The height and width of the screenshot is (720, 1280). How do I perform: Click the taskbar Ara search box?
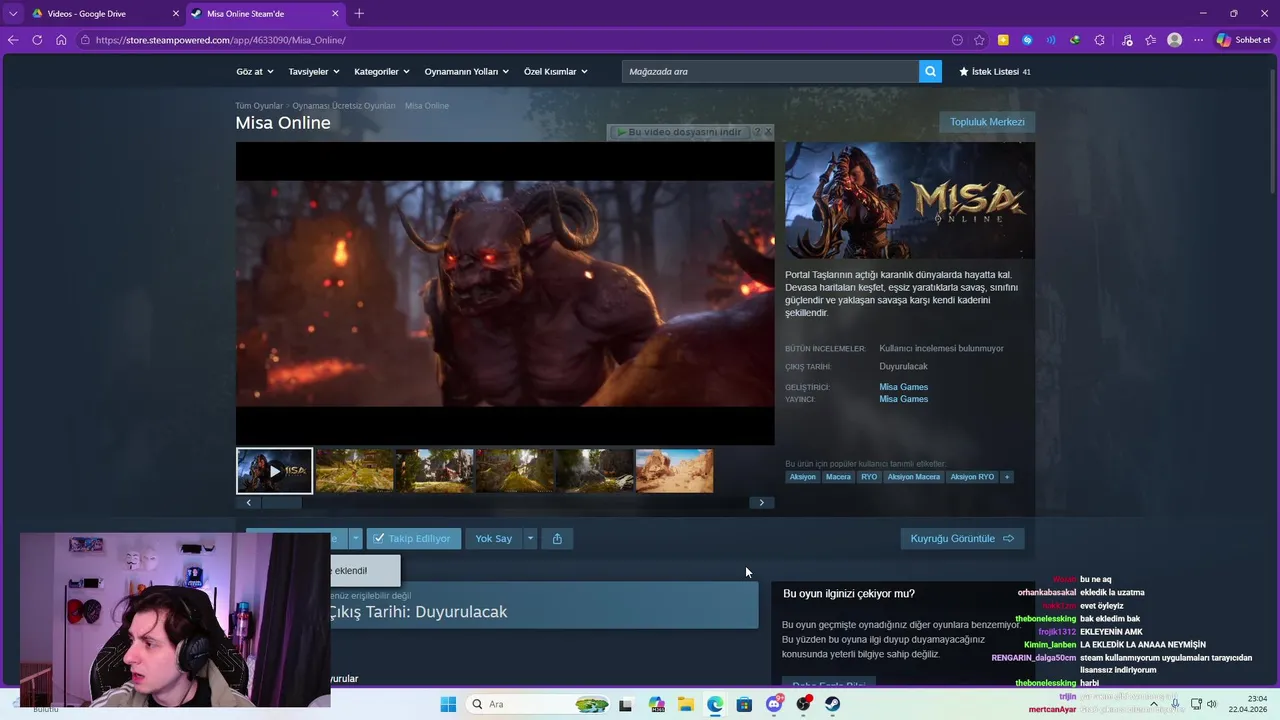538,704
